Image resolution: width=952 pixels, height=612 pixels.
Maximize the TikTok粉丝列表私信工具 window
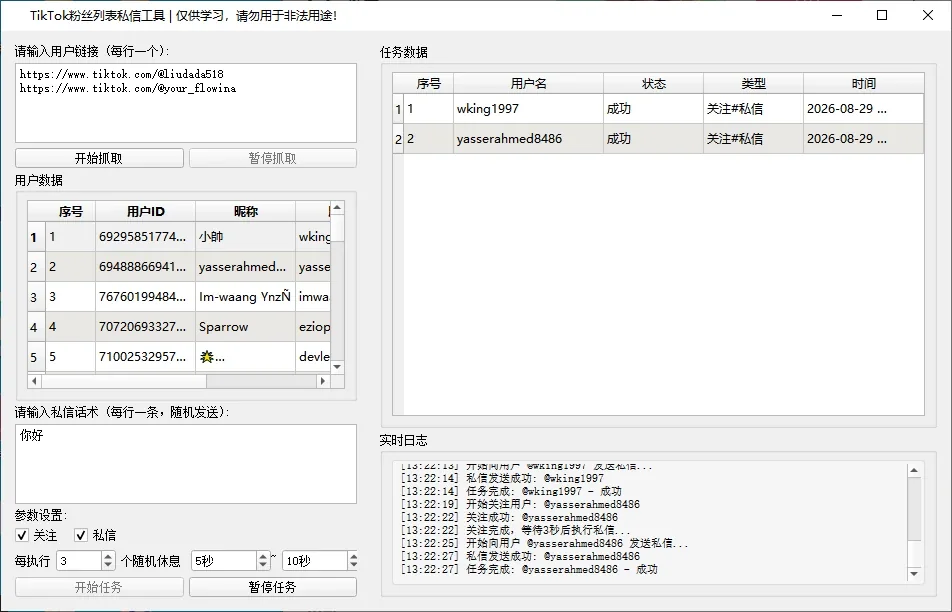click(882, 15)
